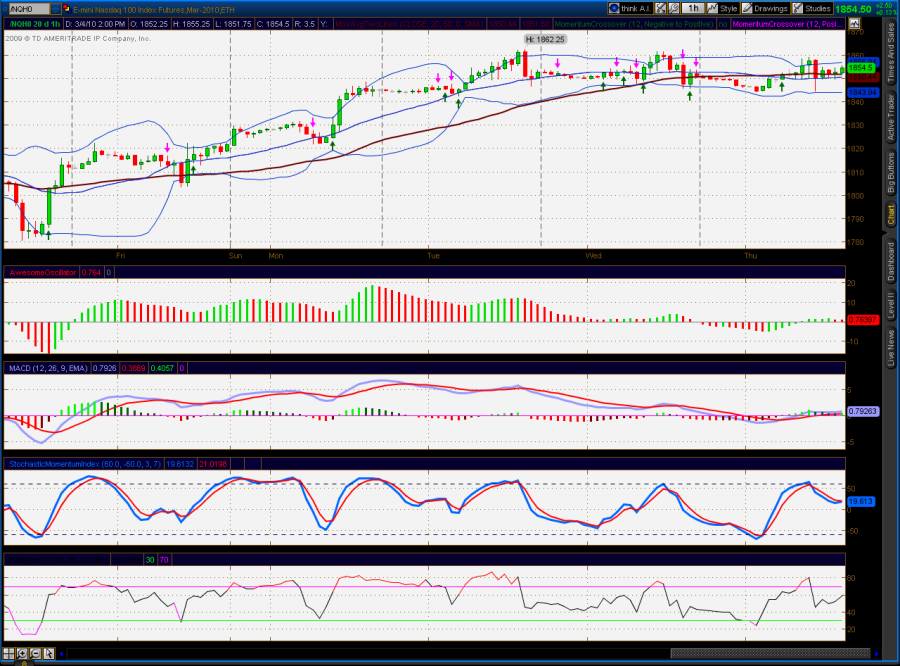
Task: Click the AwesomeOscillator study label
Action: pos(42,272)
